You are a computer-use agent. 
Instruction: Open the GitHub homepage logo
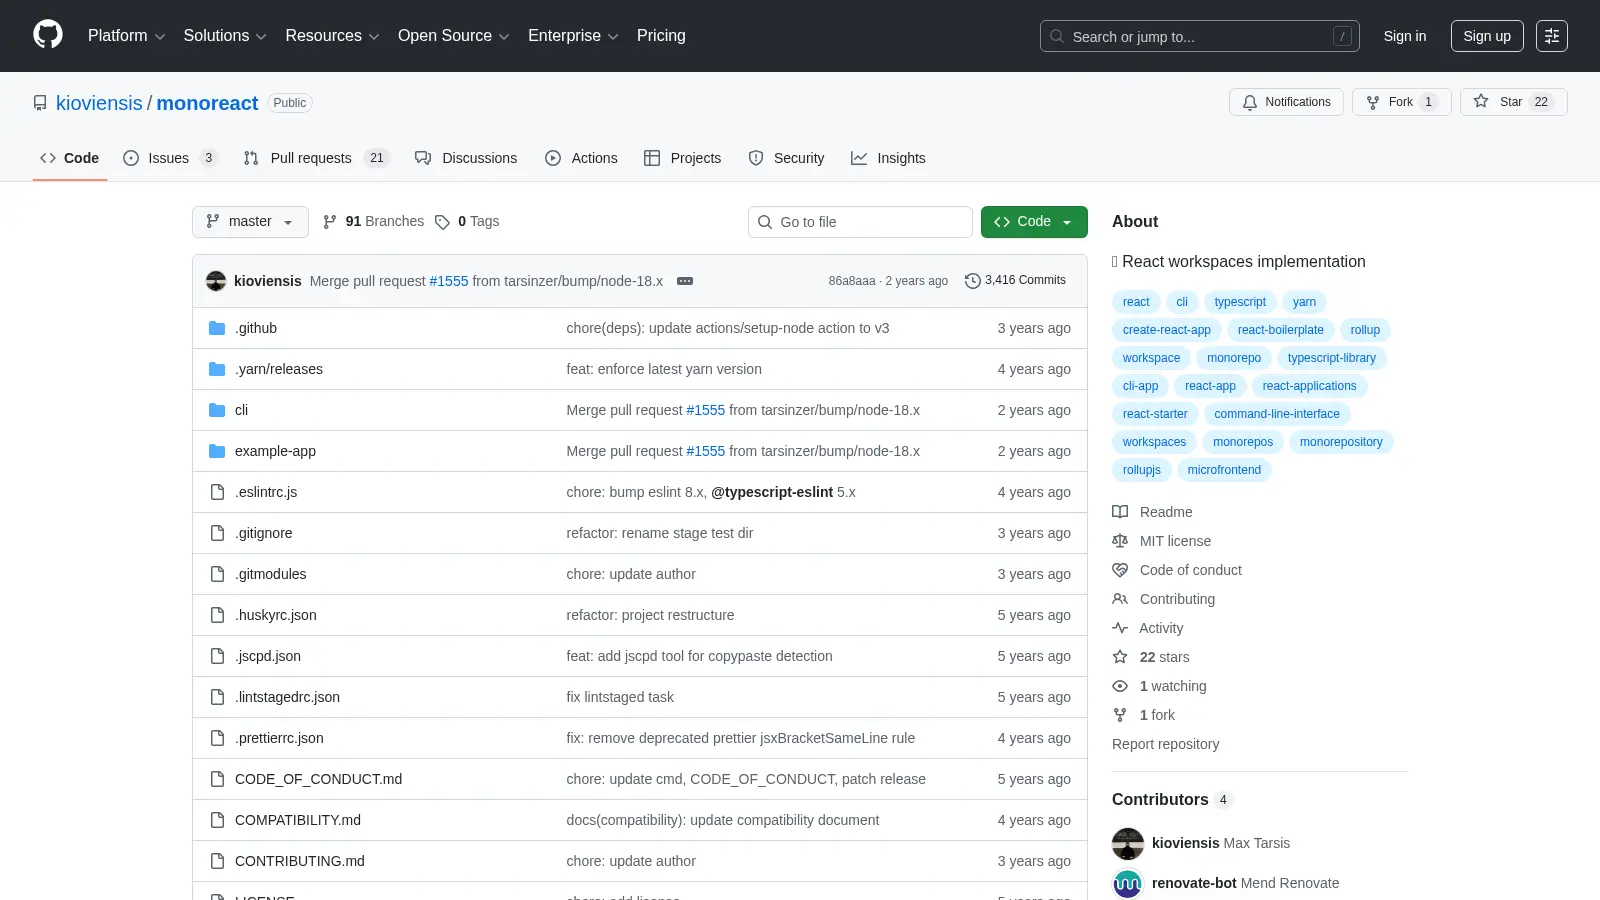48,35
